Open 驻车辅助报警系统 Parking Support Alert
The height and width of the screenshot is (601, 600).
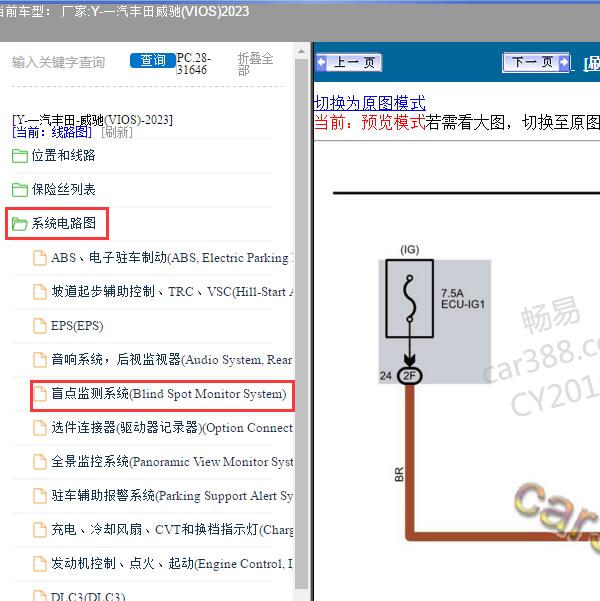173,496
